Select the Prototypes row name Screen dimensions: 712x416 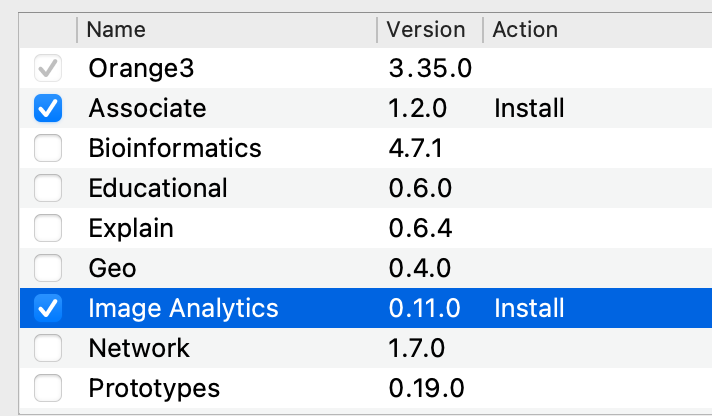(x=154, y=389)
